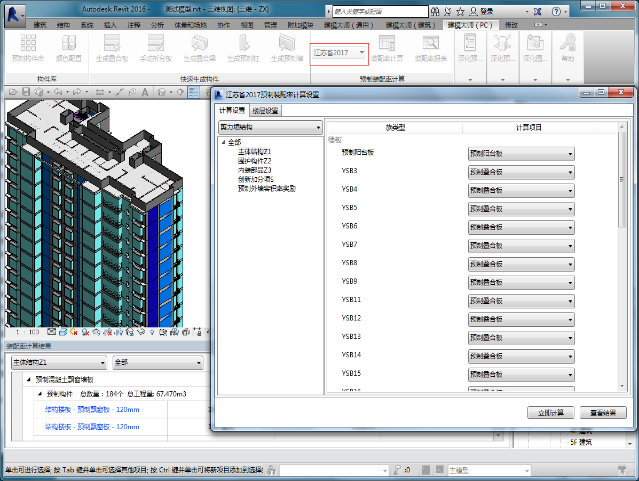Click the 装配率报告 ribbon icon
The height and width of the screenshot is (481, 639).
pos(429,46)
